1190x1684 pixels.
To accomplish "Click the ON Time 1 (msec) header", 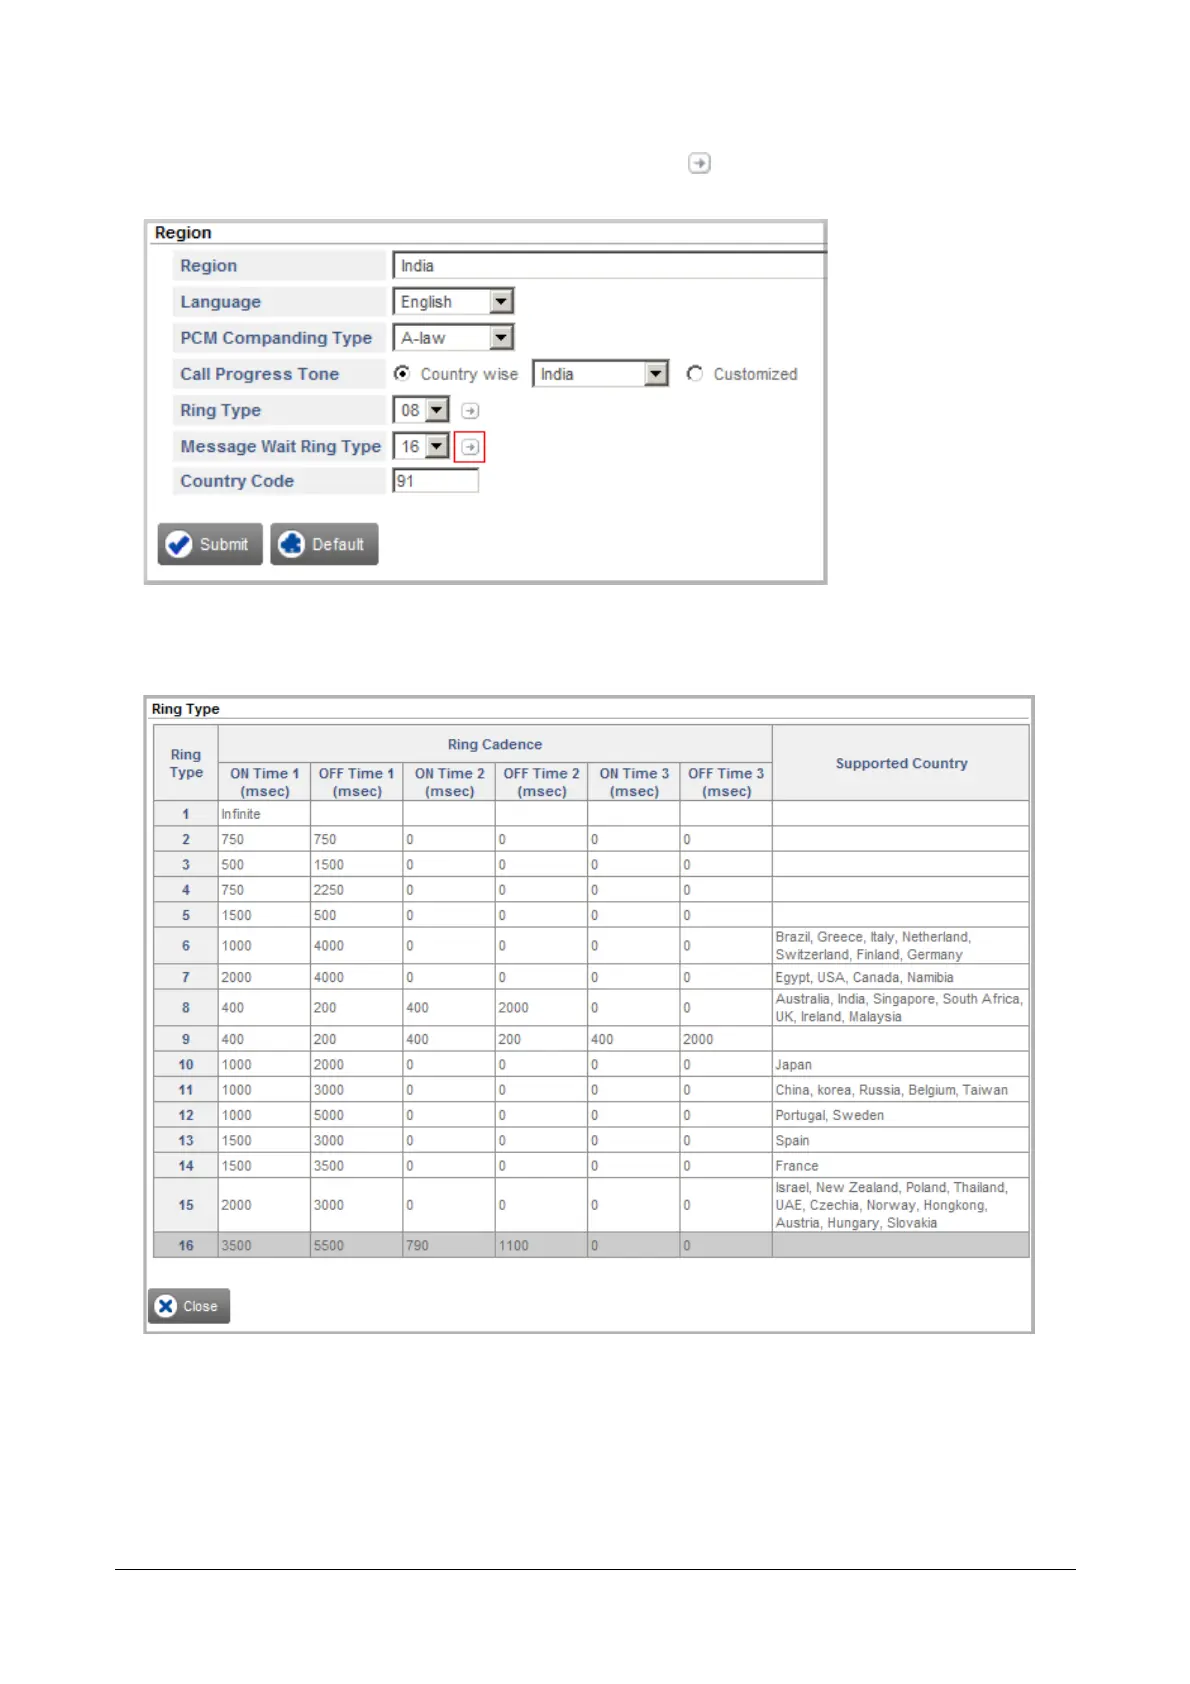I will [264, 782].
